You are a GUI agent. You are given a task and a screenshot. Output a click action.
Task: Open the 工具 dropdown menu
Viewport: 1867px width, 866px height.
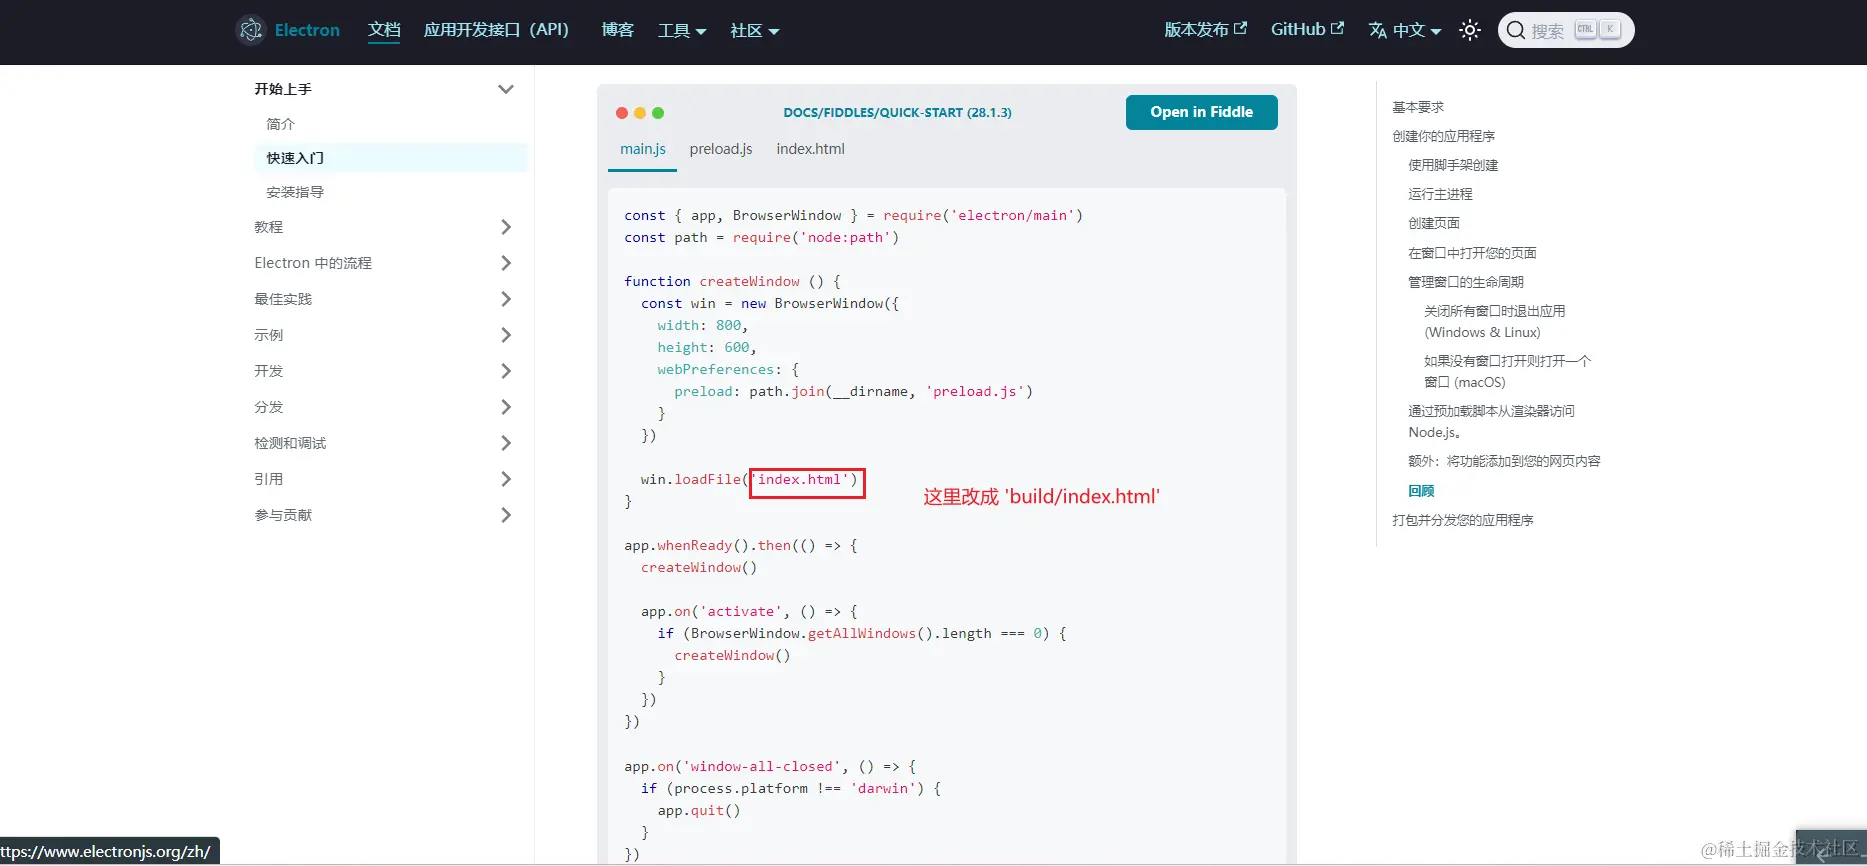682,30
